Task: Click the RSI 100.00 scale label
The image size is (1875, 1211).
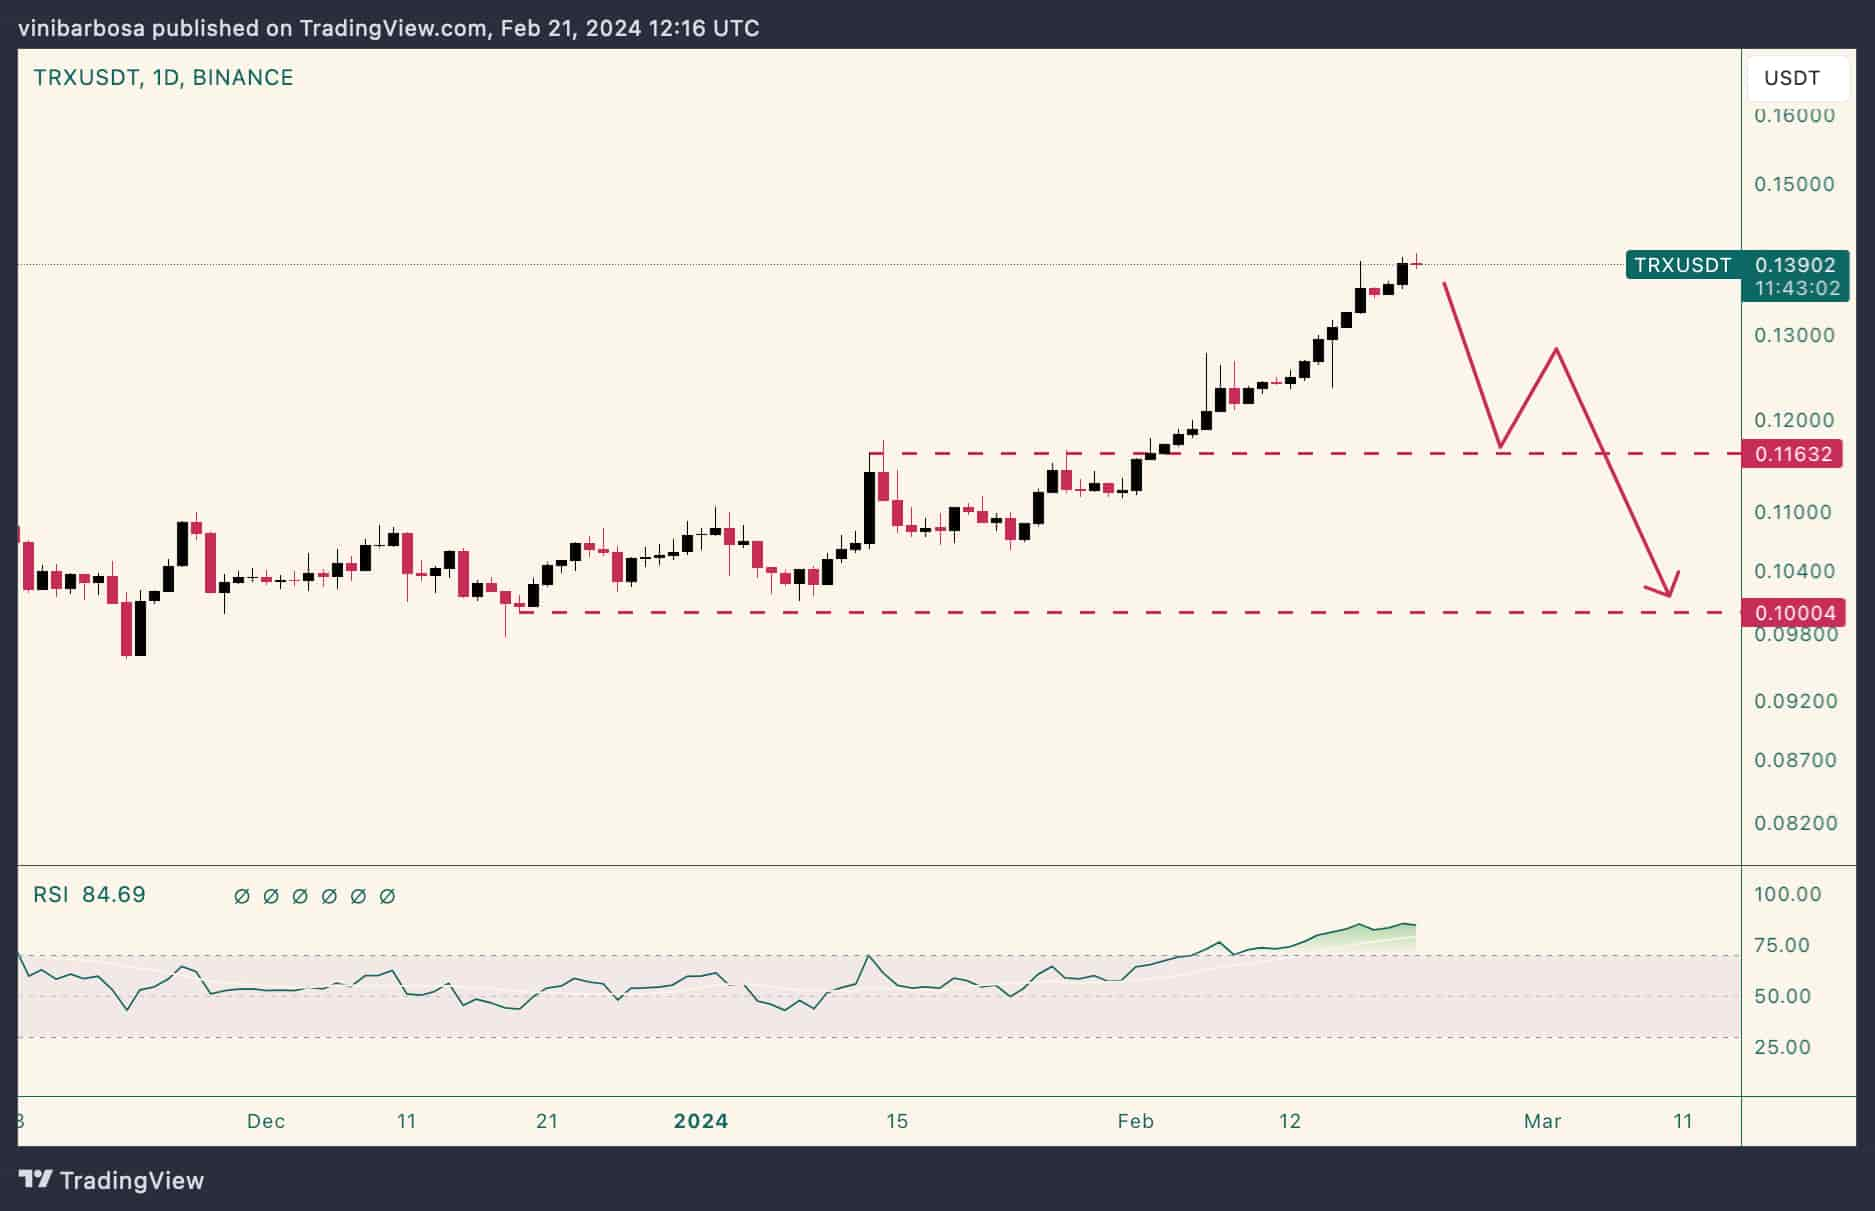Action: pyautogui.click(x=1788, y=894)
